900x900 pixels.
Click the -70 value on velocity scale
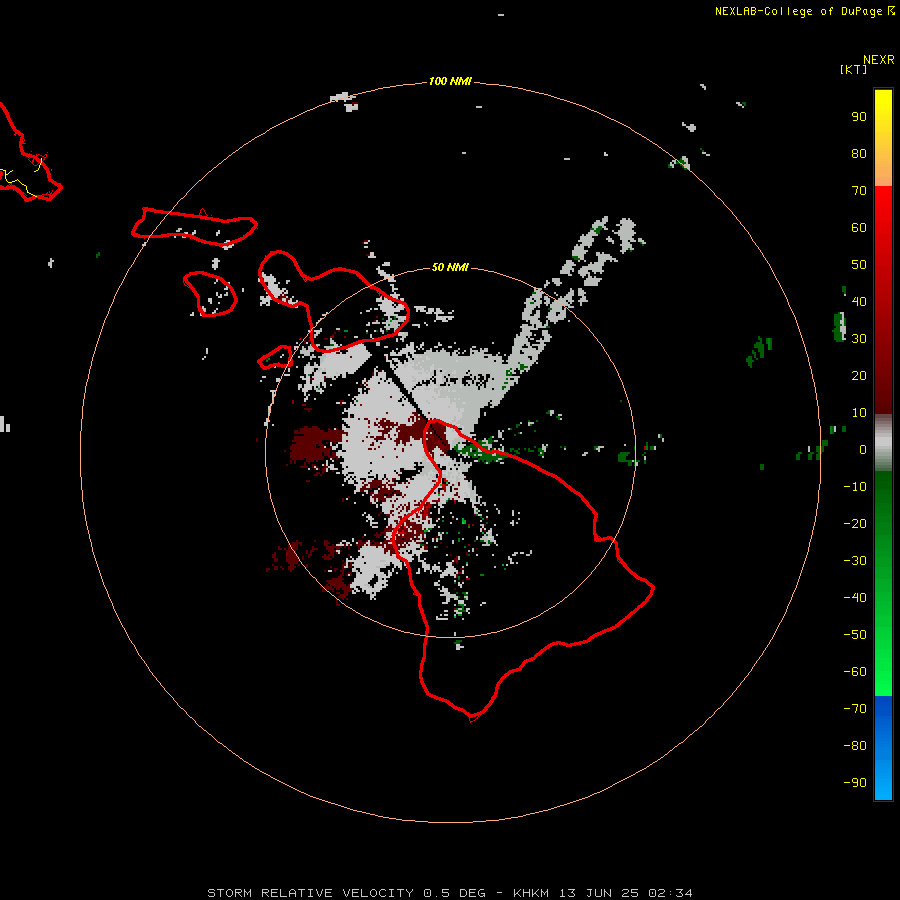(x=855, y=709)
